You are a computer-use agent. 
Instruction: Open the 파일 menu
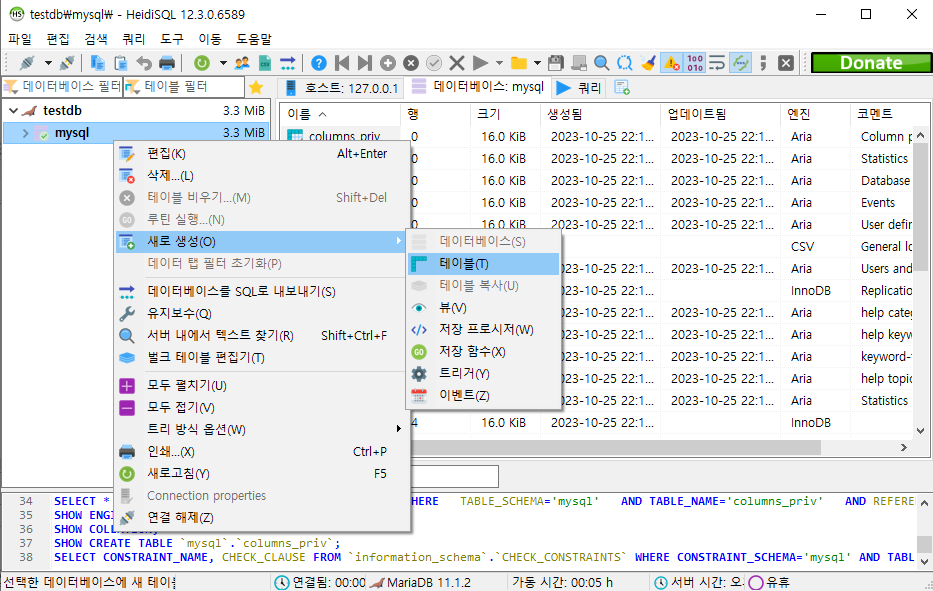pos(20,39)
